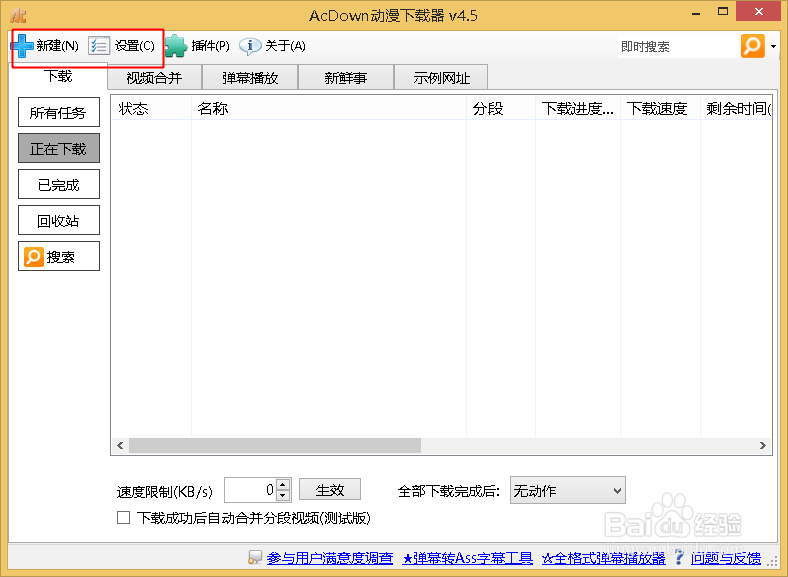The width and height of the screenshot is (788, 577).
Task: Click the 生效 apply button
Action: point(330,490)
